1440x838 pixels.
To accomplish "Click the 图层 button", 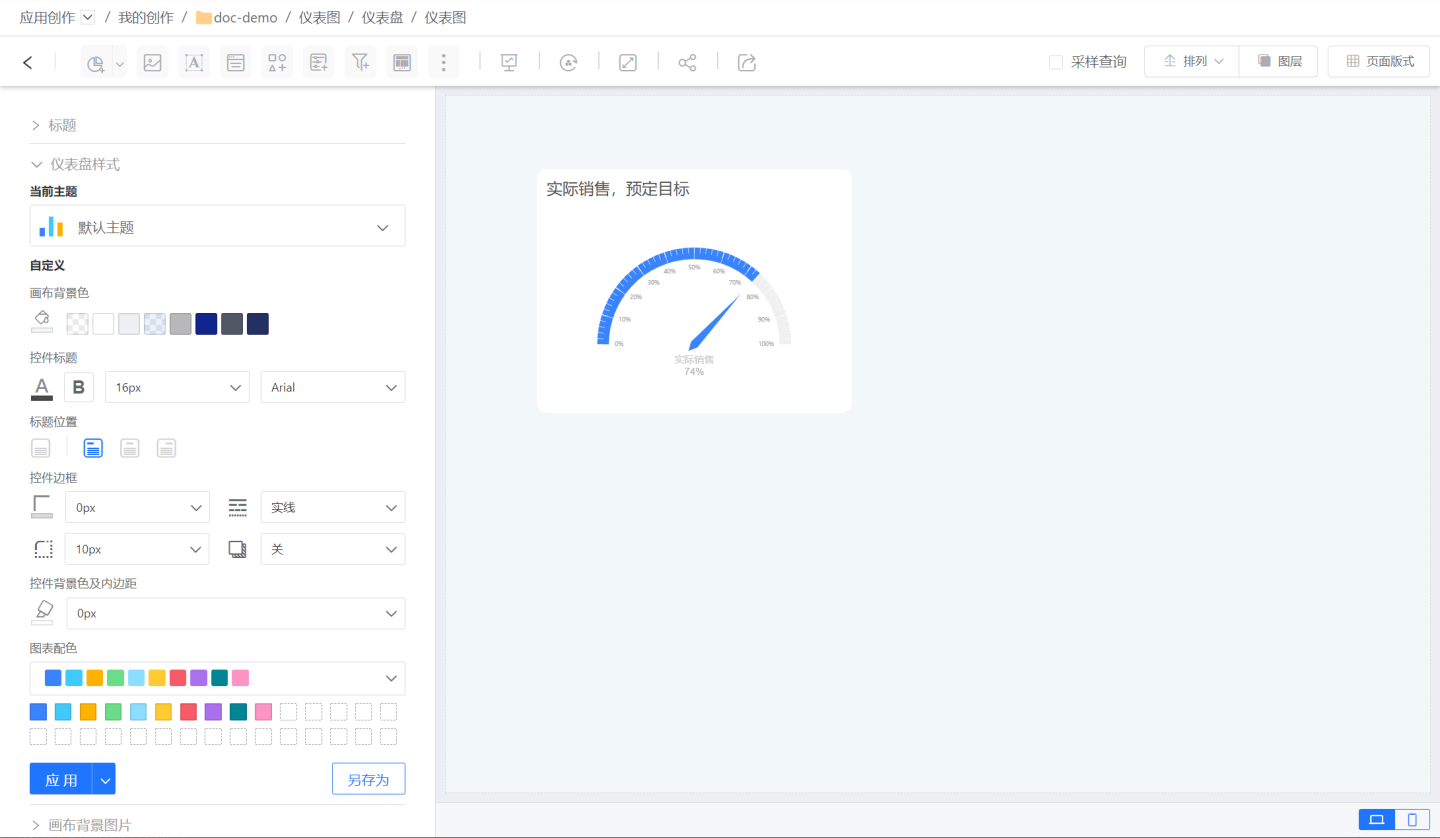I will tap(1279, 62).
